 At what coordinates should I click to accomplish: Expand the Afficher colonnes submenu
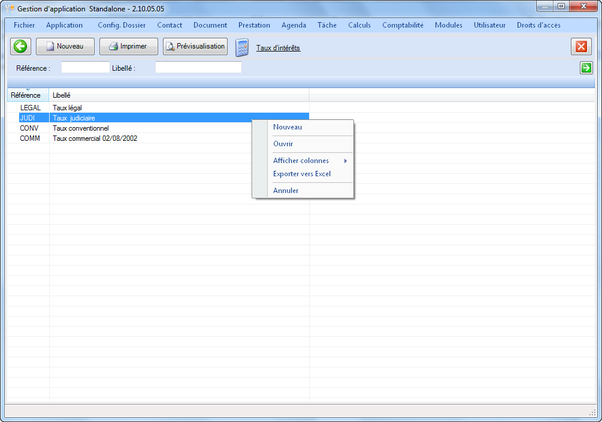point(302,160)
